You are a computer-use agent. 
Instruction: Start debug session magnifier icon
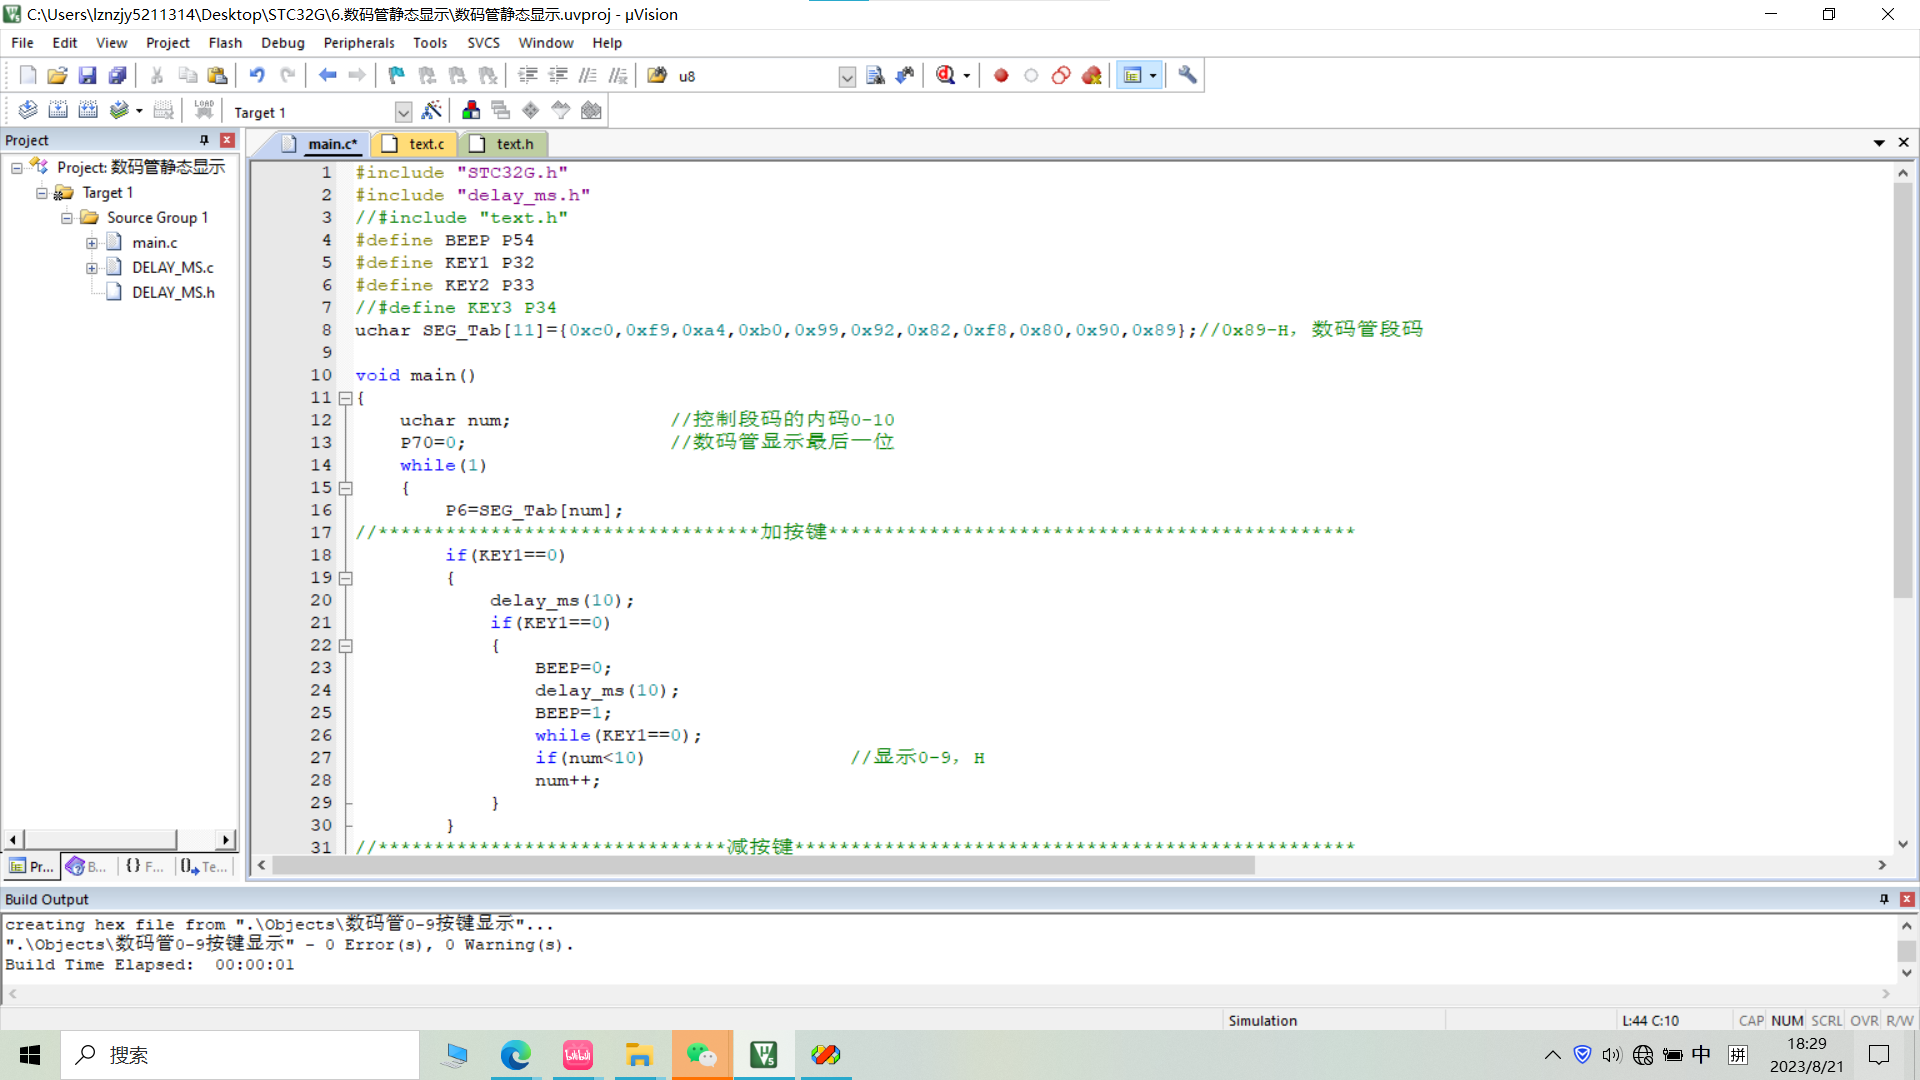tap(945, 75)
